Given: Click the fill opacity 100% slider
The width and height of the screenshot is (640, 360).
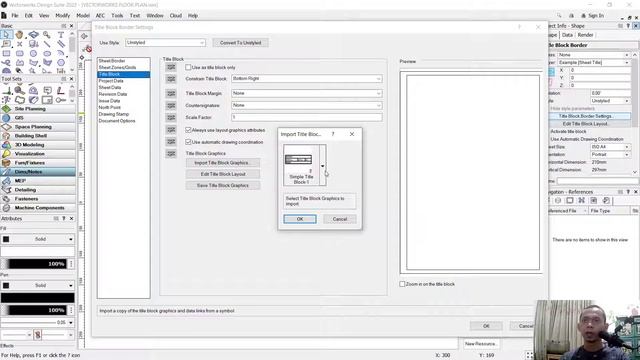Looking at the screenshot, I should tap(34, 264).
